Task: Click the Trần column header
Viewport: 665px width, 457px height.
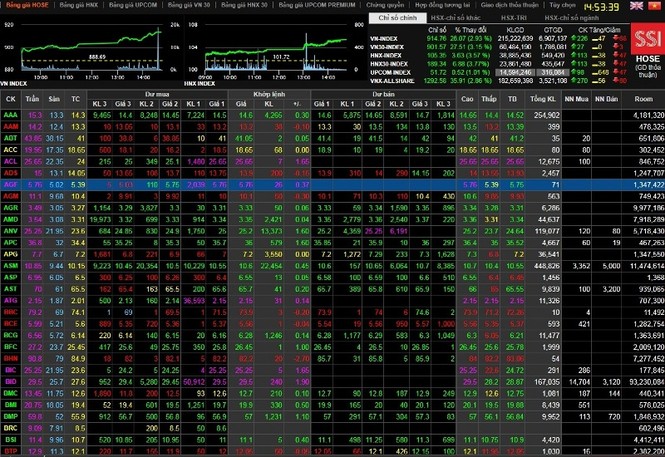Action: pos(32,99)
